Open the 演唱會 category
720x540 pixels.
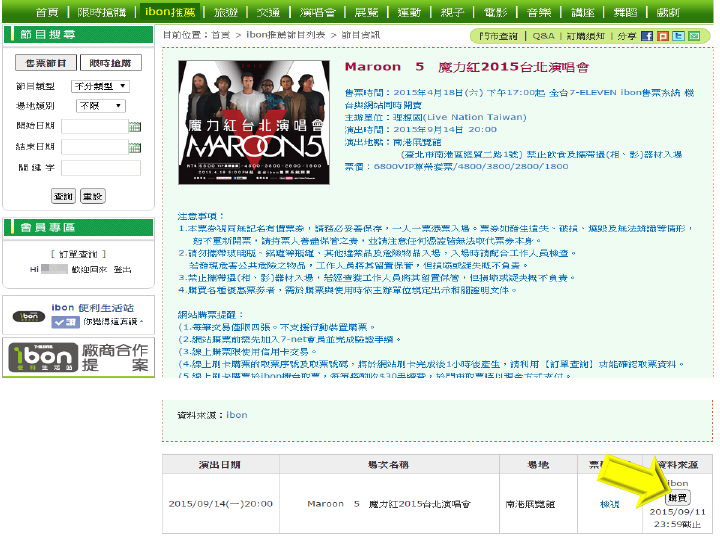[x=318, y=12]
